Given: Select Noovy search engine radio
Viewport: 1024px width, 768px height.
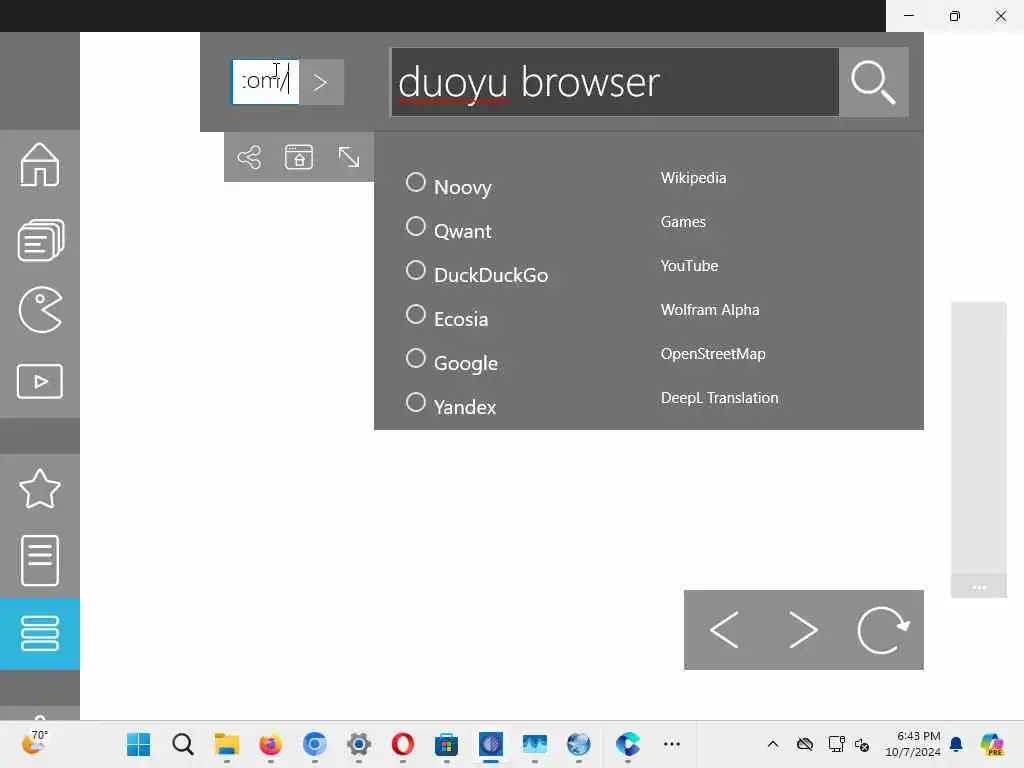Looking at the screenshot, I should coord(415,182).
